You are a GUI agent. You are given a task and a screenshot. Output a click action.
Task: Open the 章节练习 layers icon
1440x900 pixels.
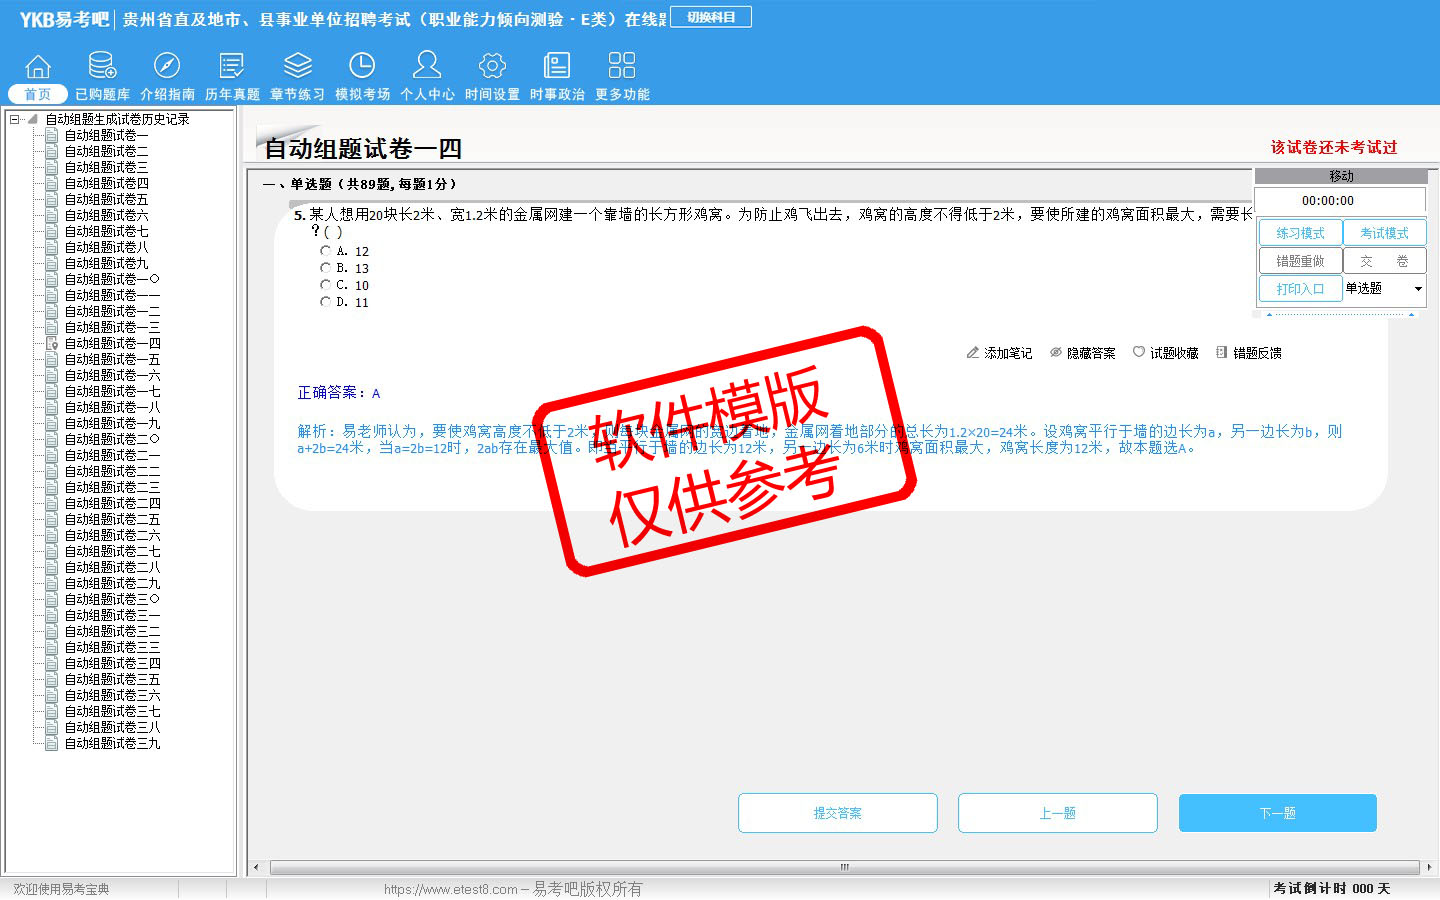point(297,66)
